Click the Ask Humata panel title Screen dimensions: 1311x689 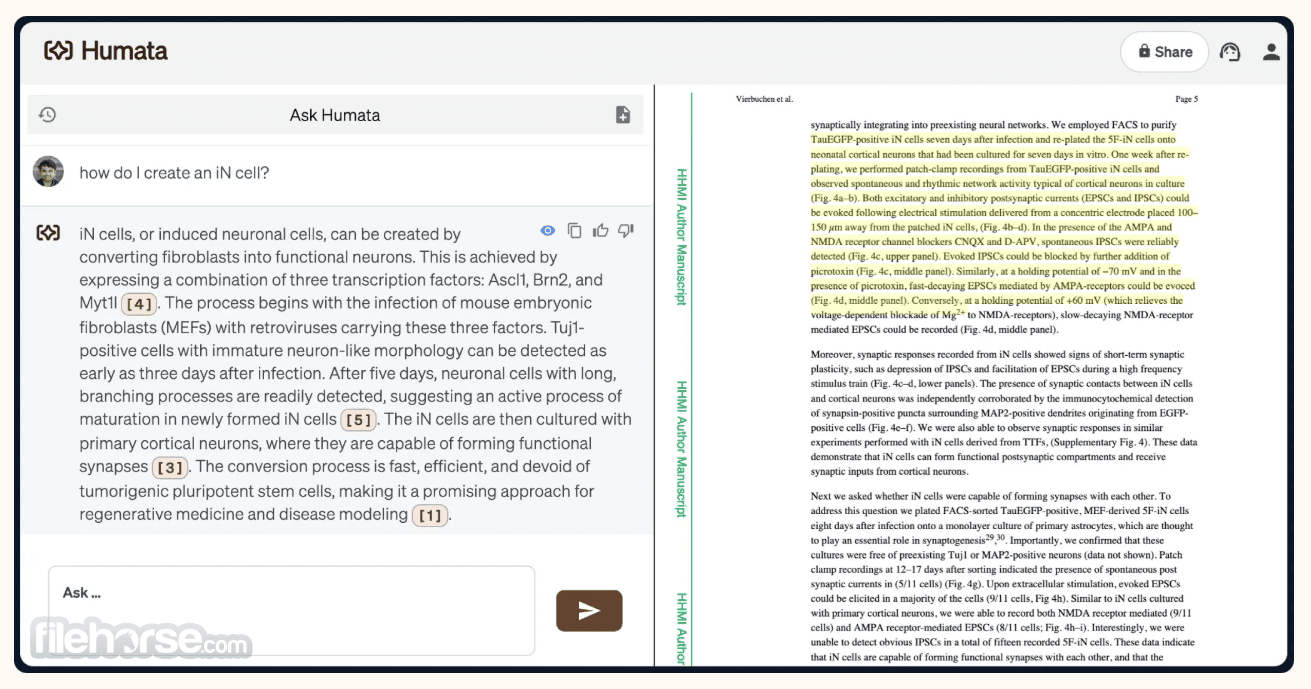335,115
